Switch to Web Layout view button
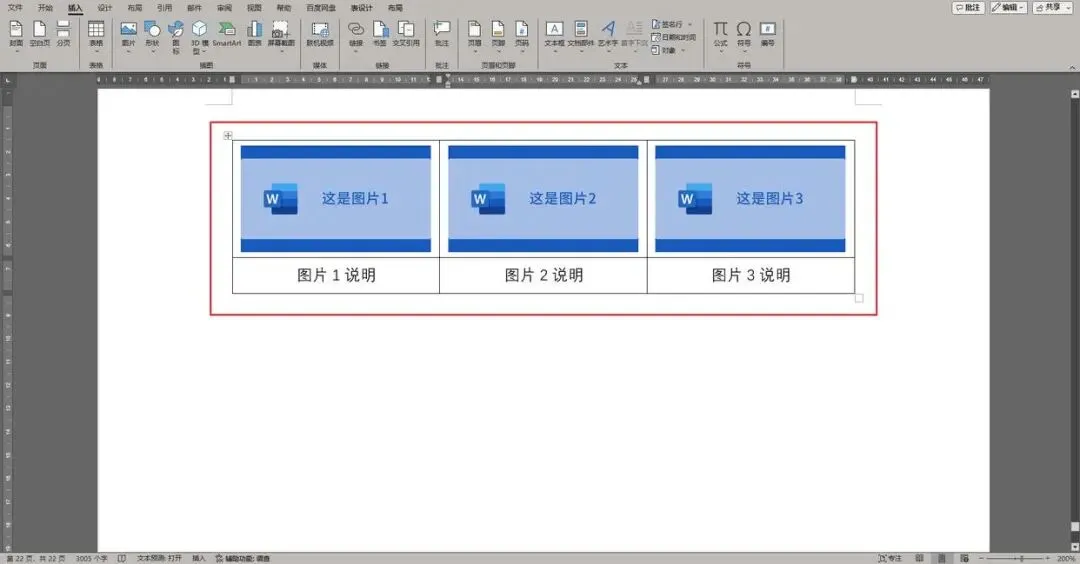 coord(964,558)
